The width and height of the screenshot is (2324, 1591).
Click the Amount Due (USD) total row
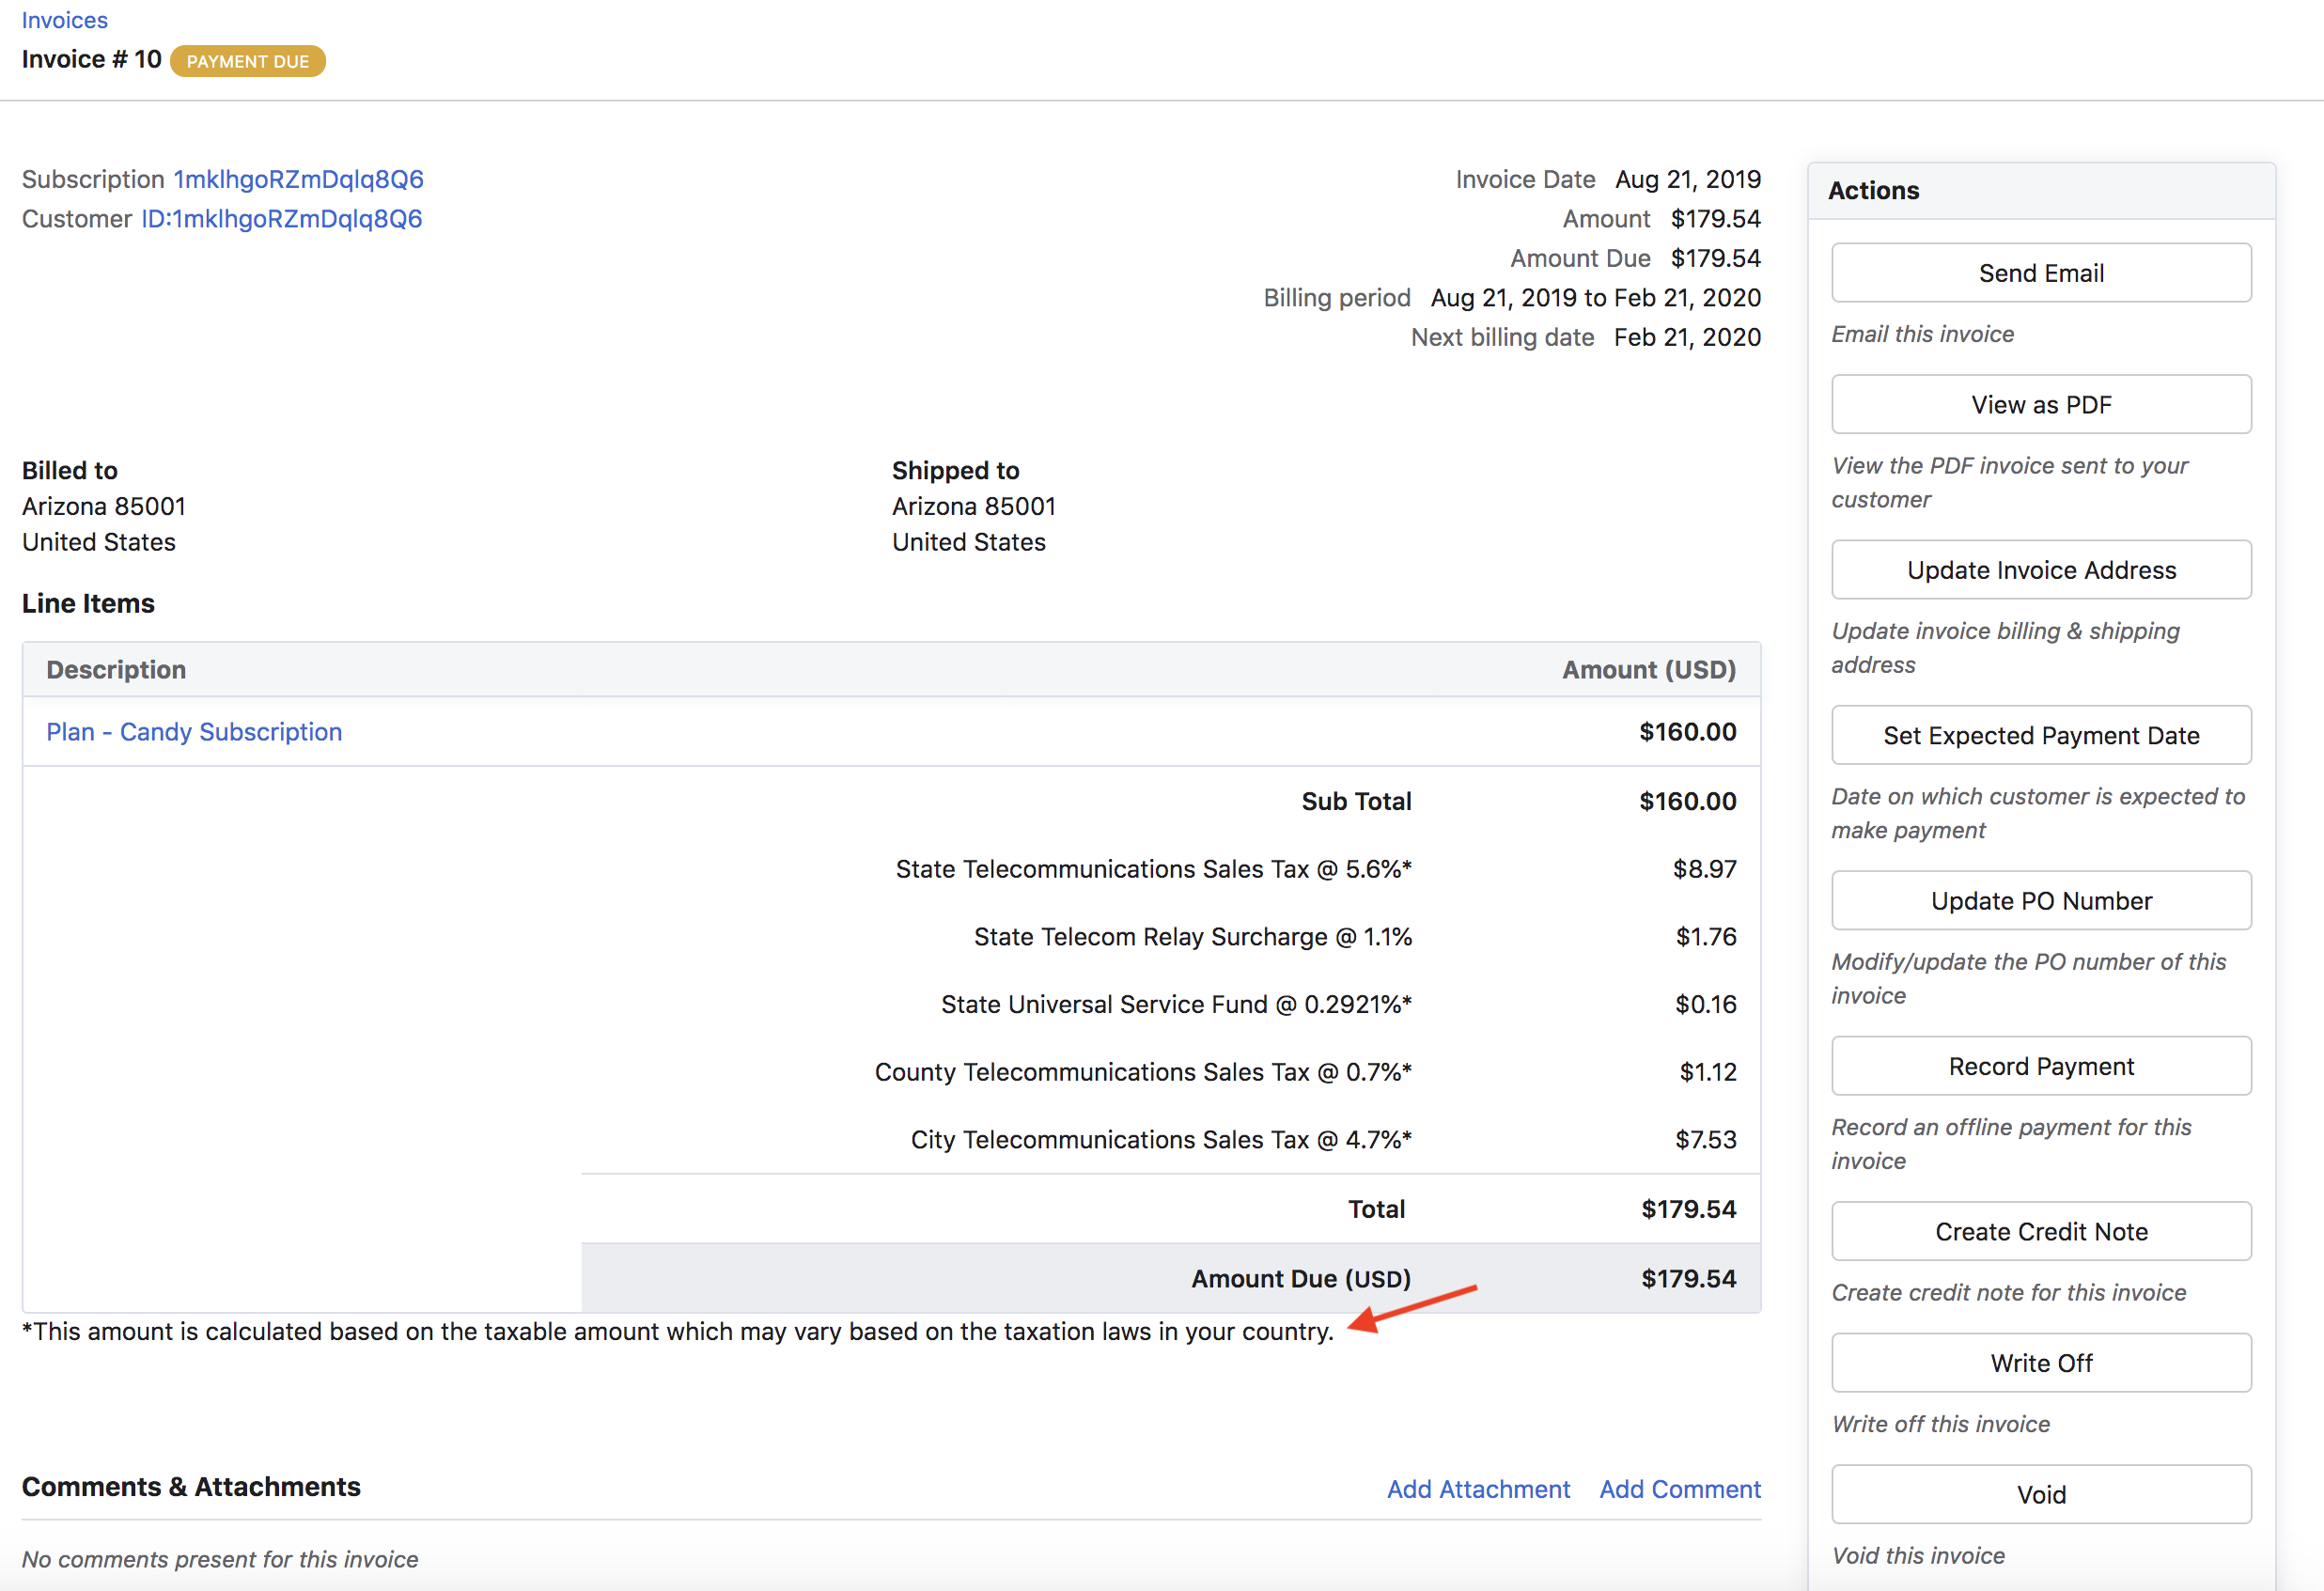1300,1279
